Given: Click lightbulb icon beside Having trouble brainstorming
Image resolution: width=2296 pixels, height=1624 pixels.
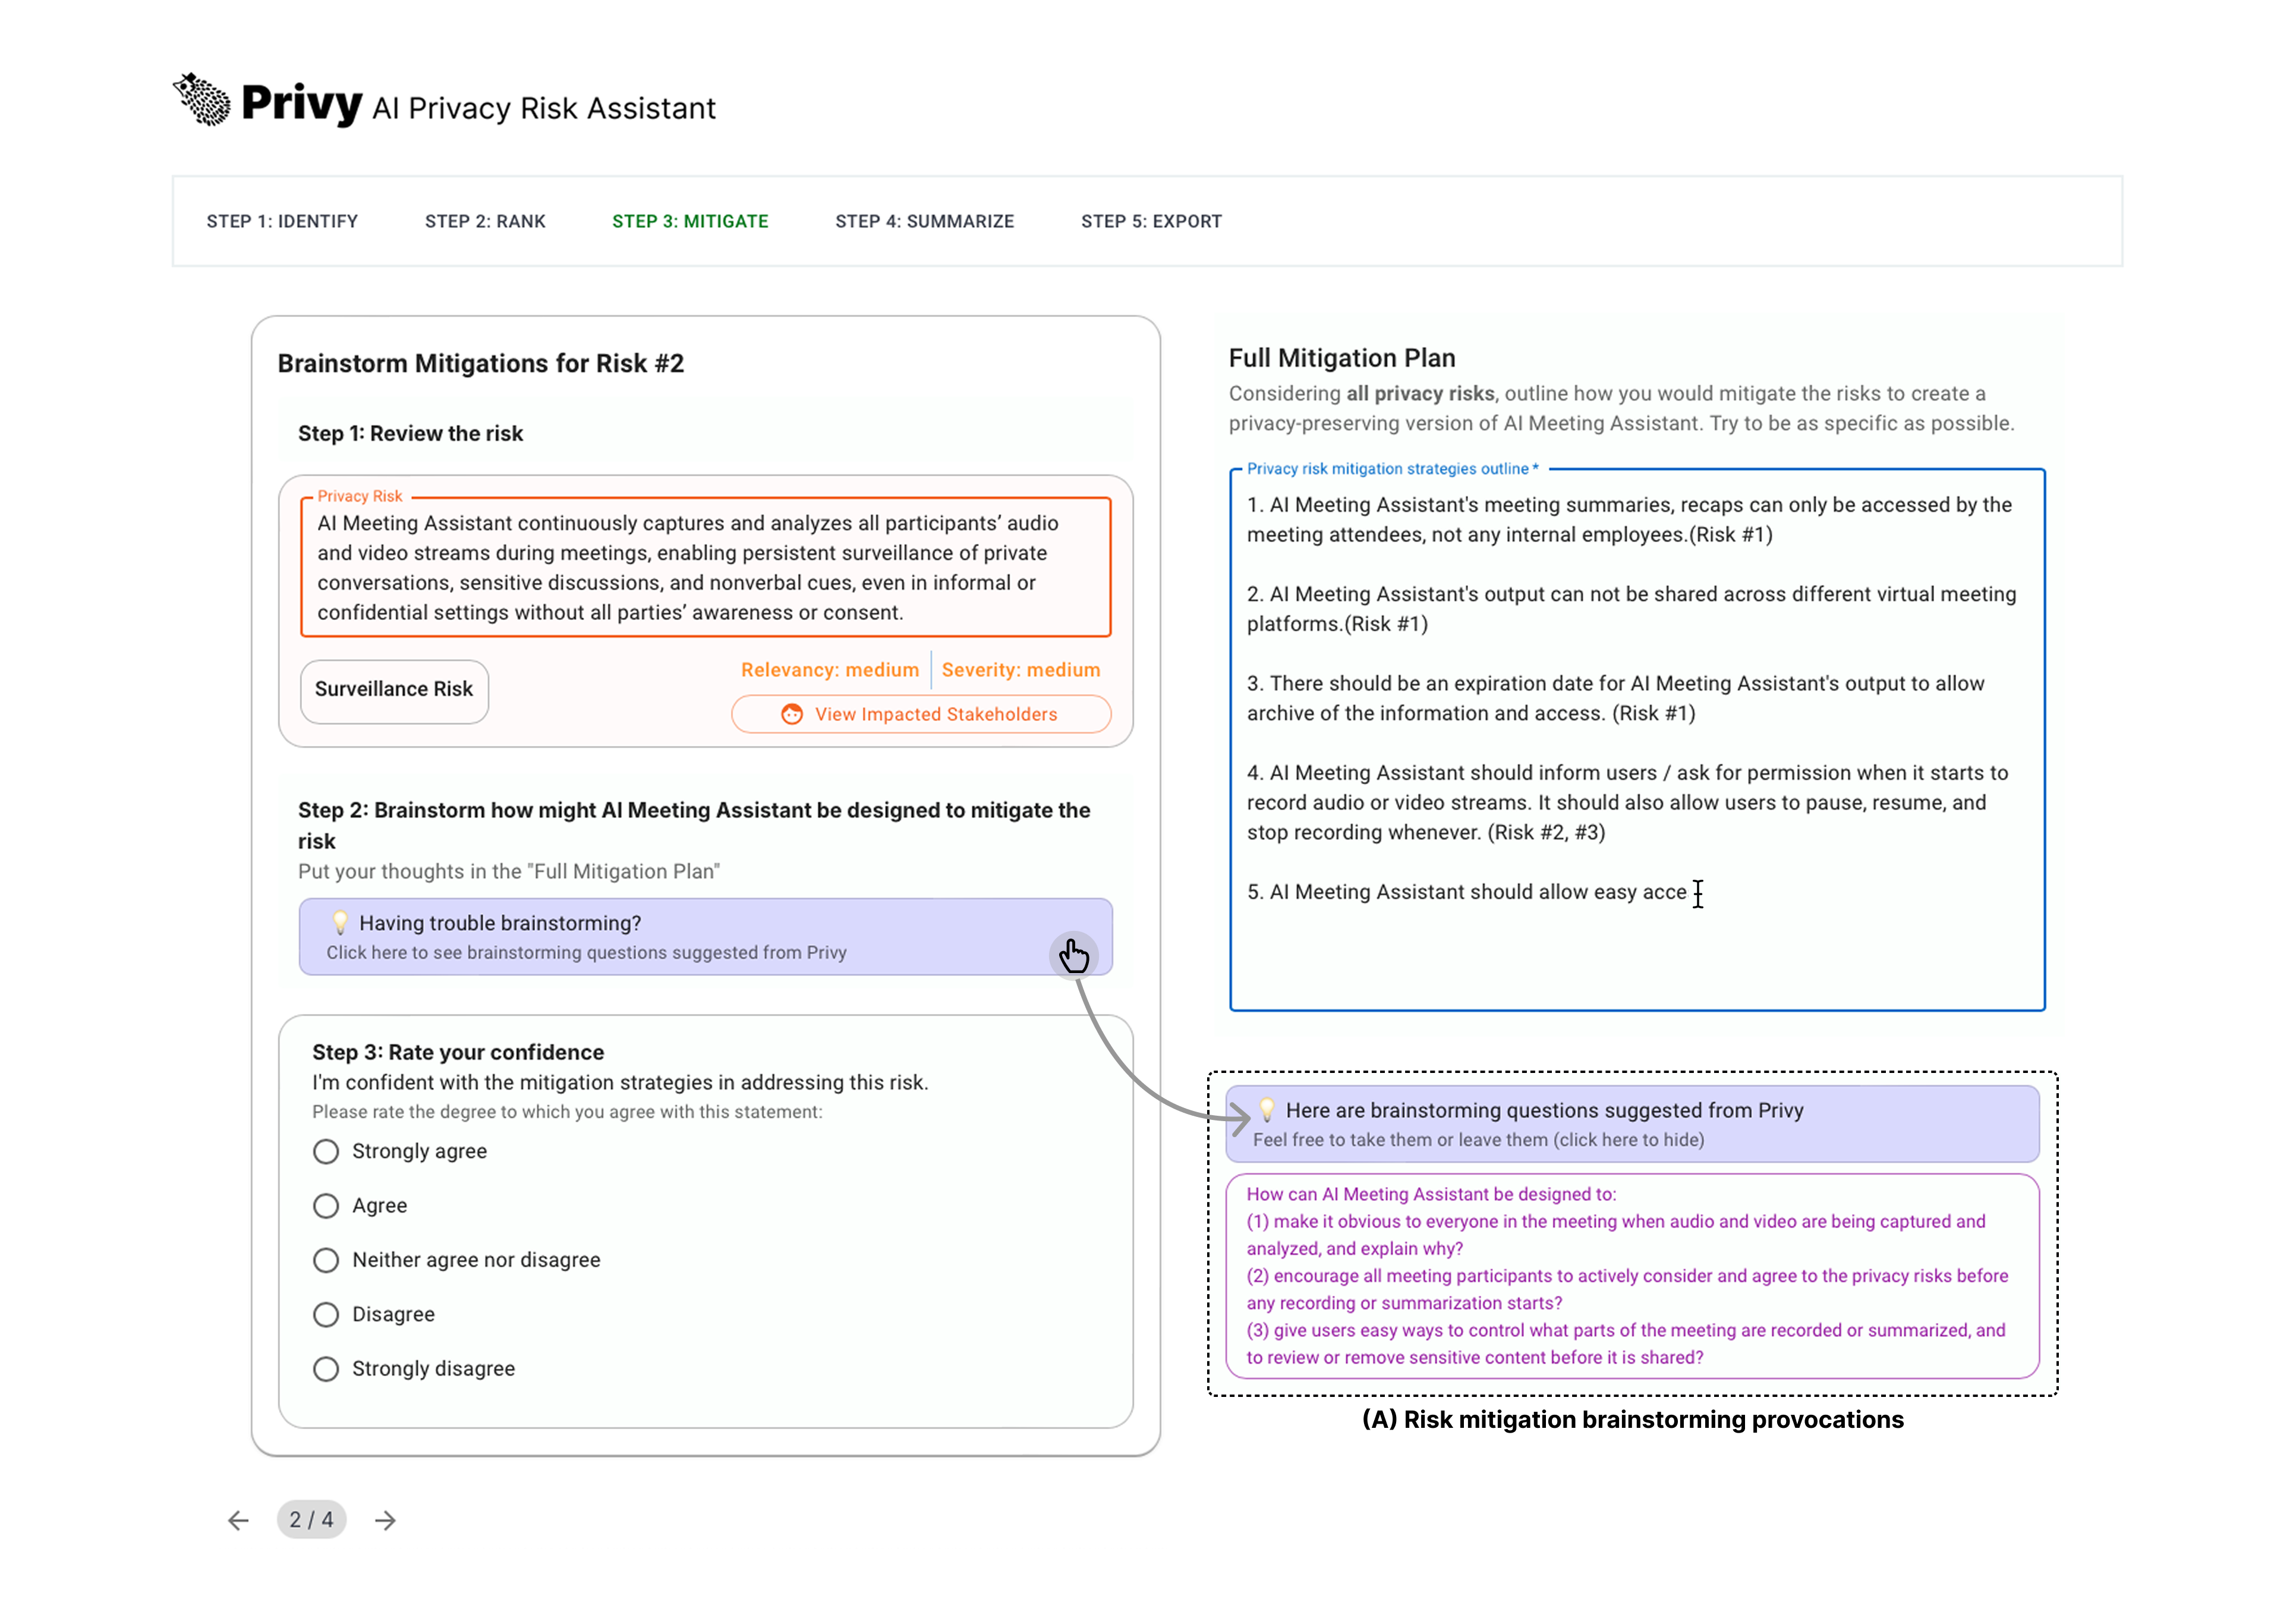Looking at the screenshot, I should [x=340, y=922].
